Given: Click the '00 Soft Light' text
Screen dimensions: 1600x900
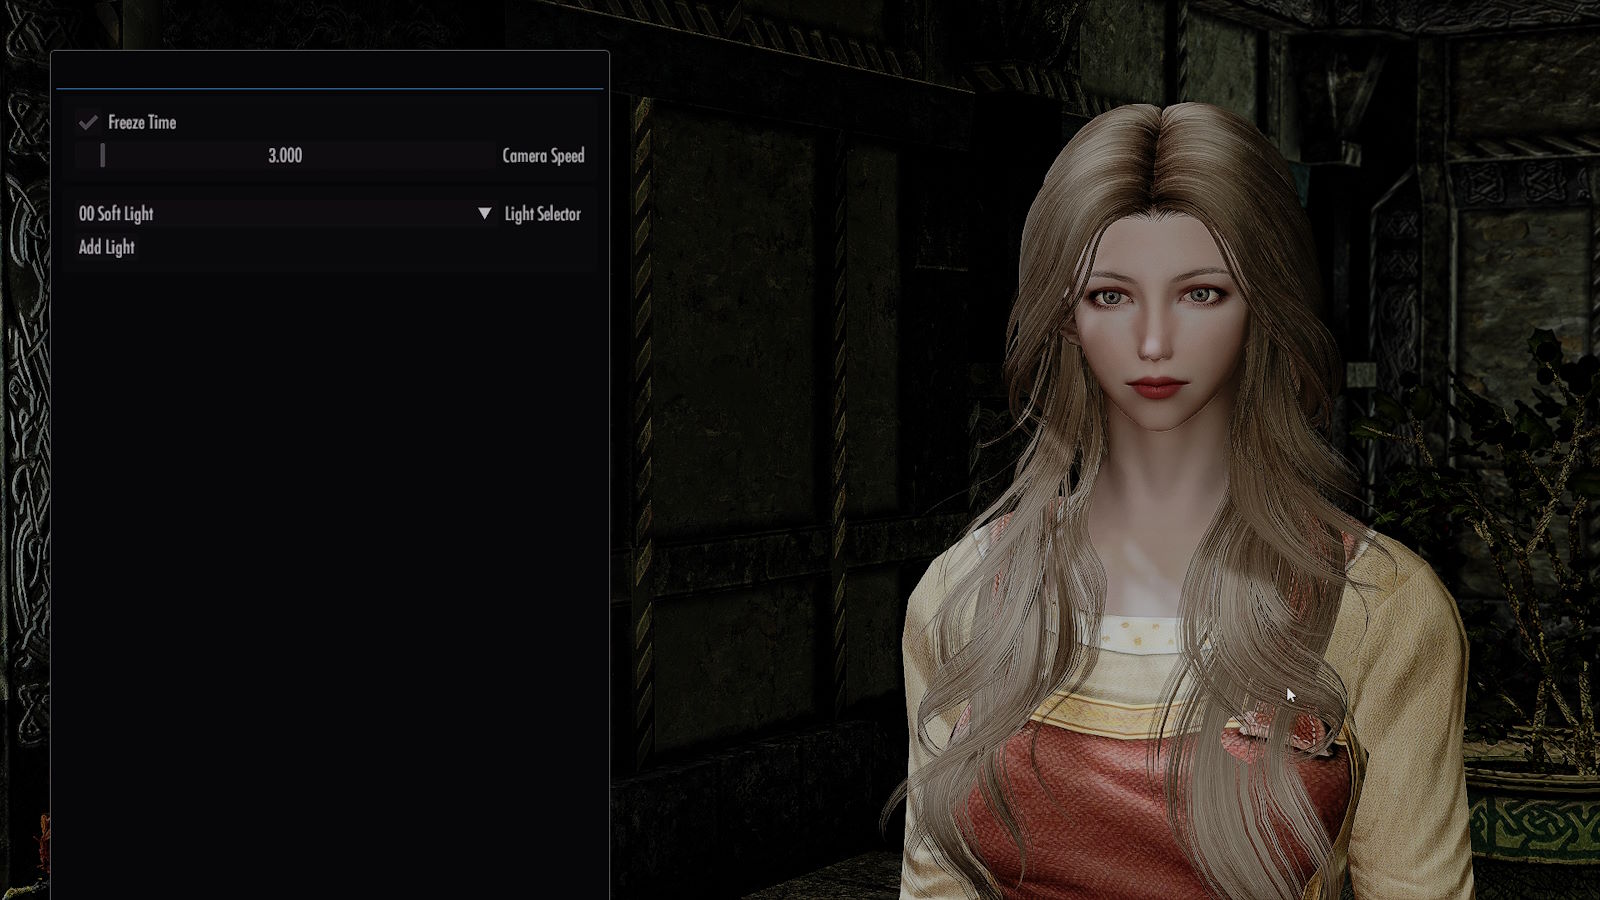Looking at the screenshot, I should click(116, 213).
